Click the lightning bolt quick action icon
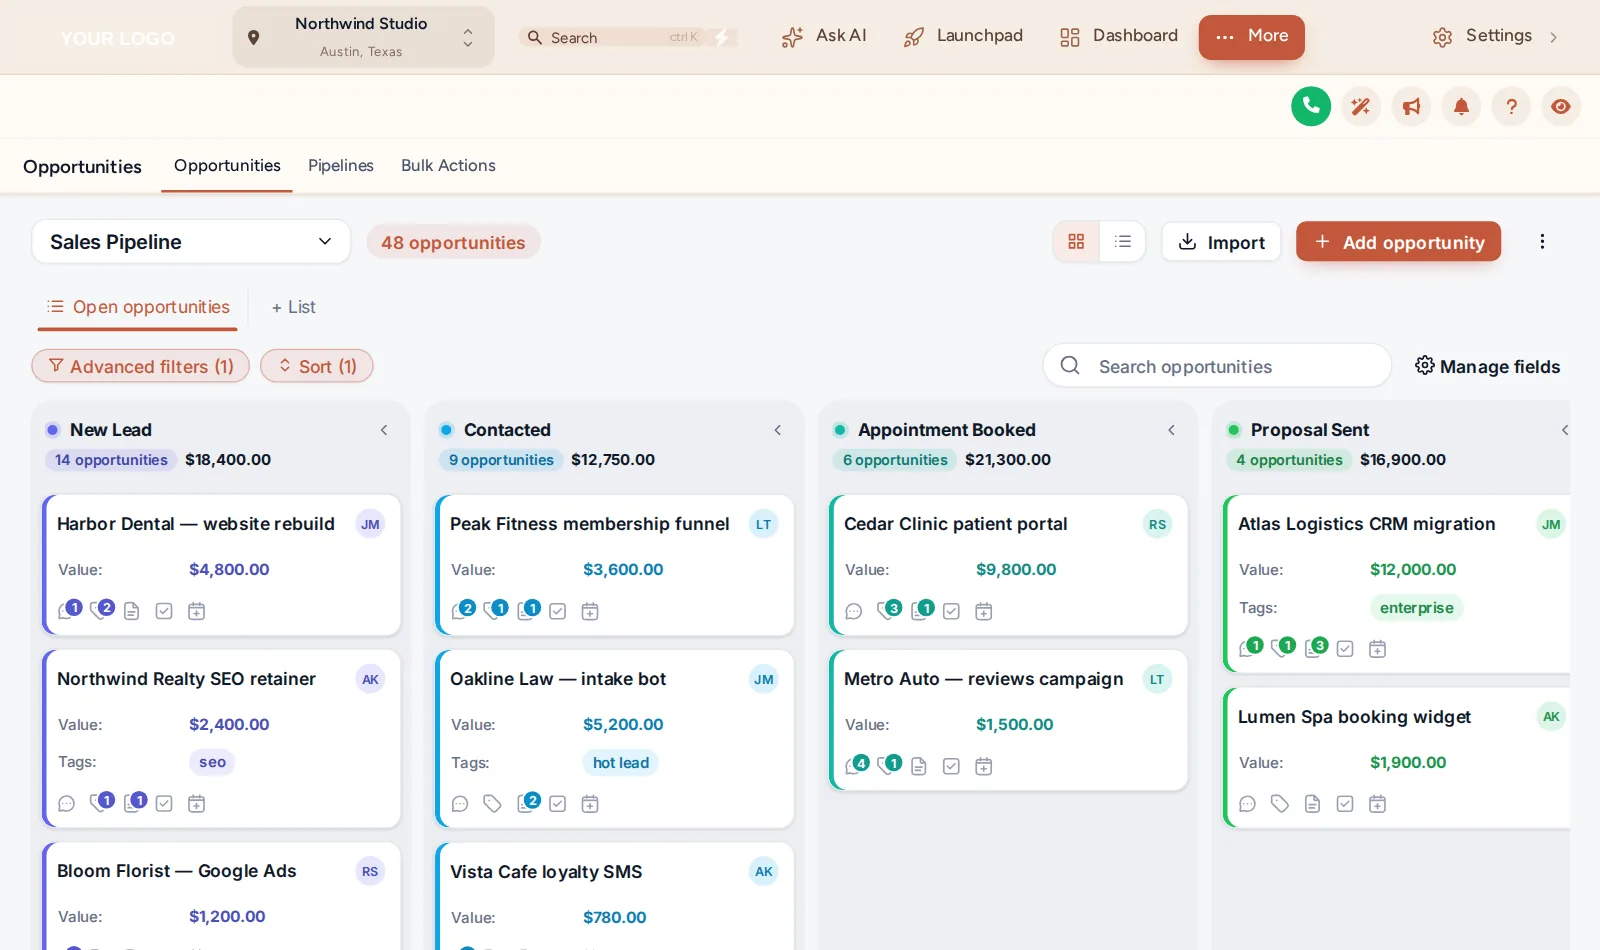 click(x=722, y=37)
